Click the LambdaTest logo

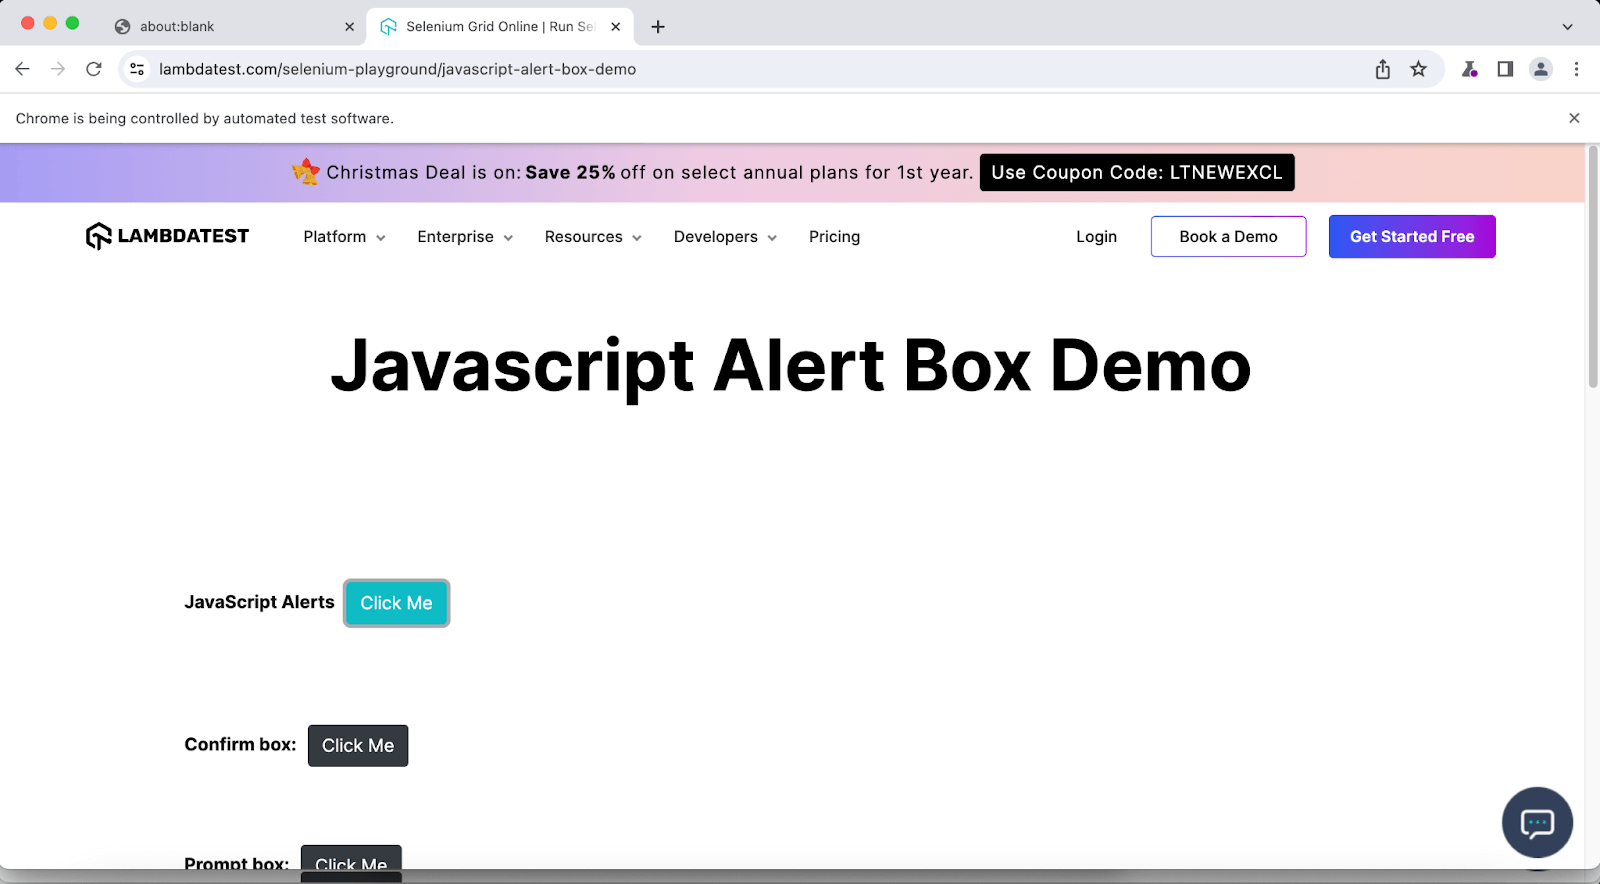[167, 236]
